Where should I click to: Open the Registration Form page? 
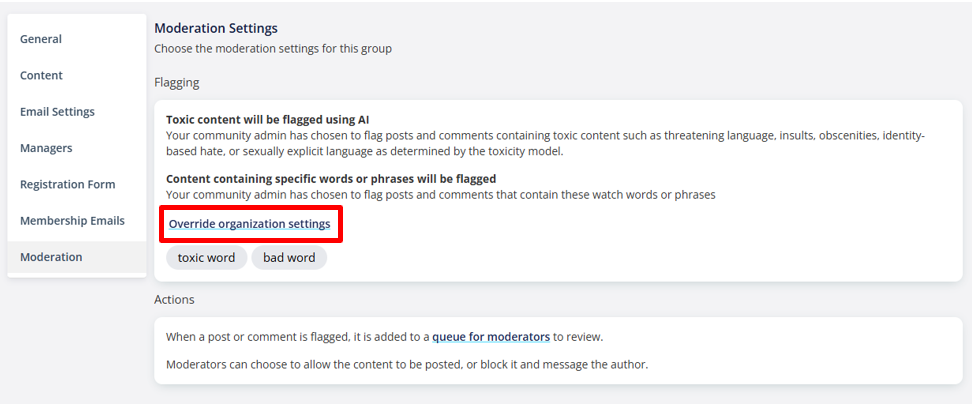[77, 184]
